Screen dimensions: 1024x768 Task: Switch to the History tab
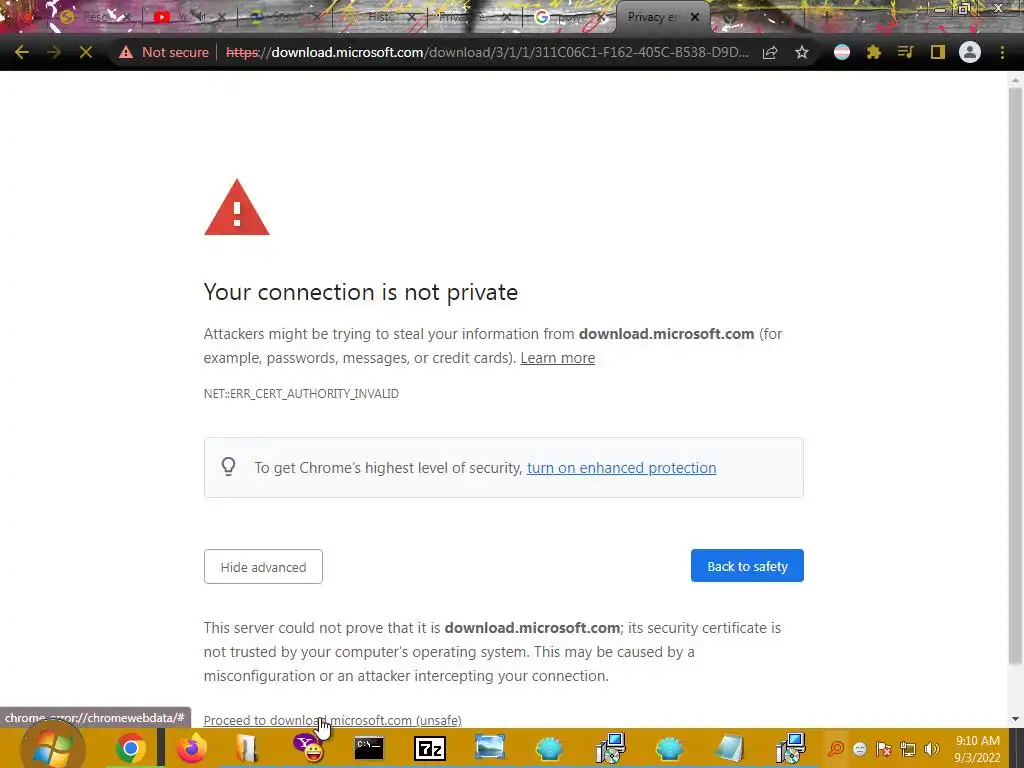coord(380,17)
